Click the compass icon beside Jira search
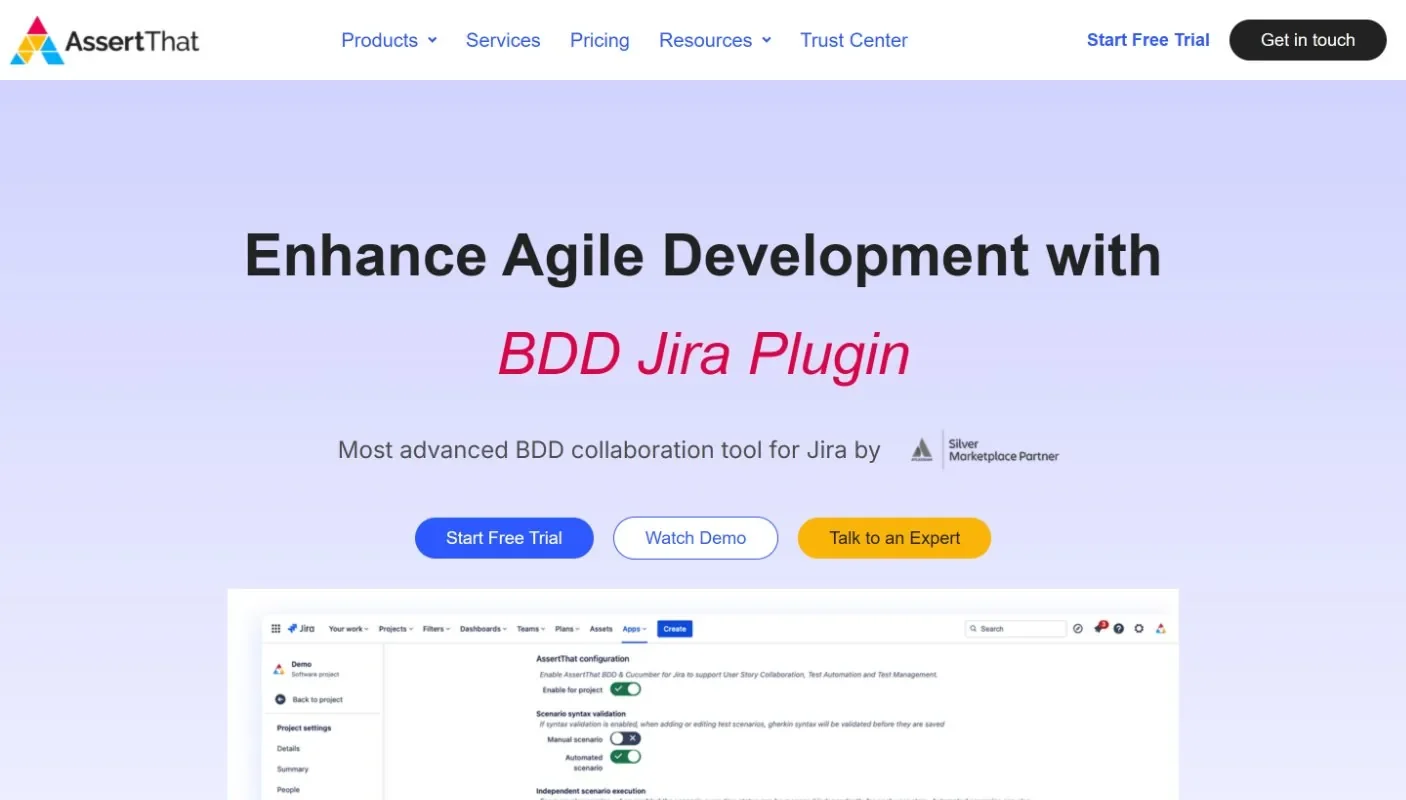The width and height of the screenshot is (1406, 800). 1078,629
